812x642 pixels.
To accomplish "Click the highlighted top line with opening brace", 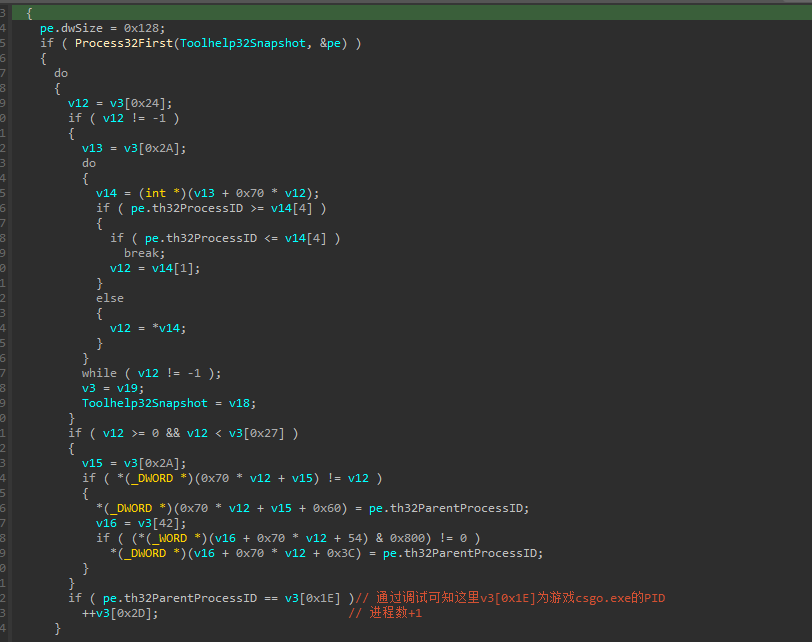I will 30,12.
